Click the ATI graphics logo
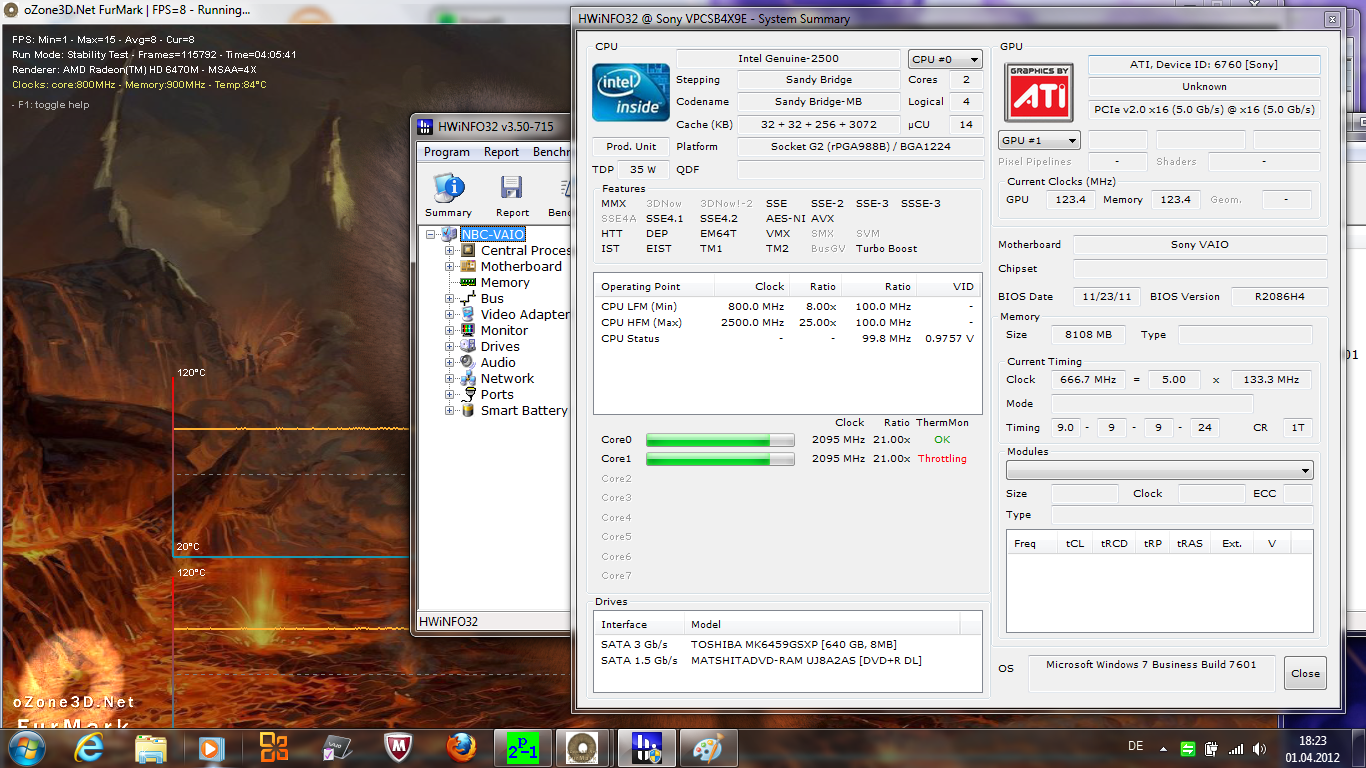The image size is (1366, 768). (1039, 91)
